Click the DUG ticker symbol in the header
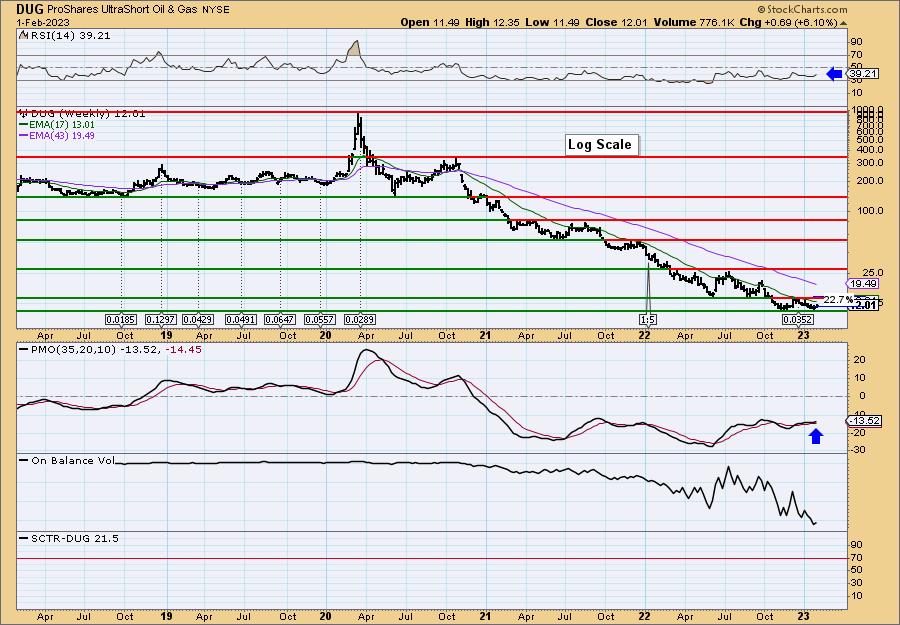Viewport: 900px width, 625px height. tap(28, 9)
